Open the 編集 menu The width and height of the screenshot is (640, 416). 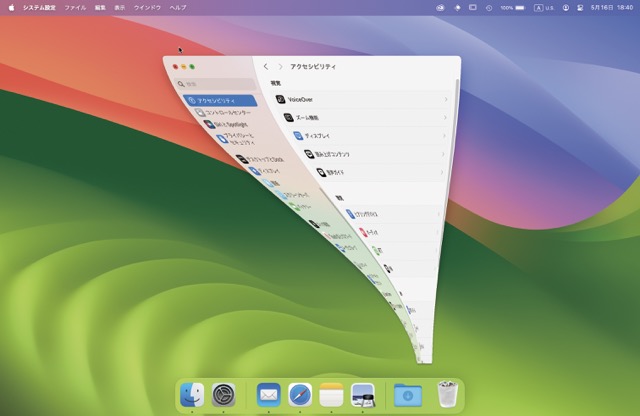click(x=100, y=7)
